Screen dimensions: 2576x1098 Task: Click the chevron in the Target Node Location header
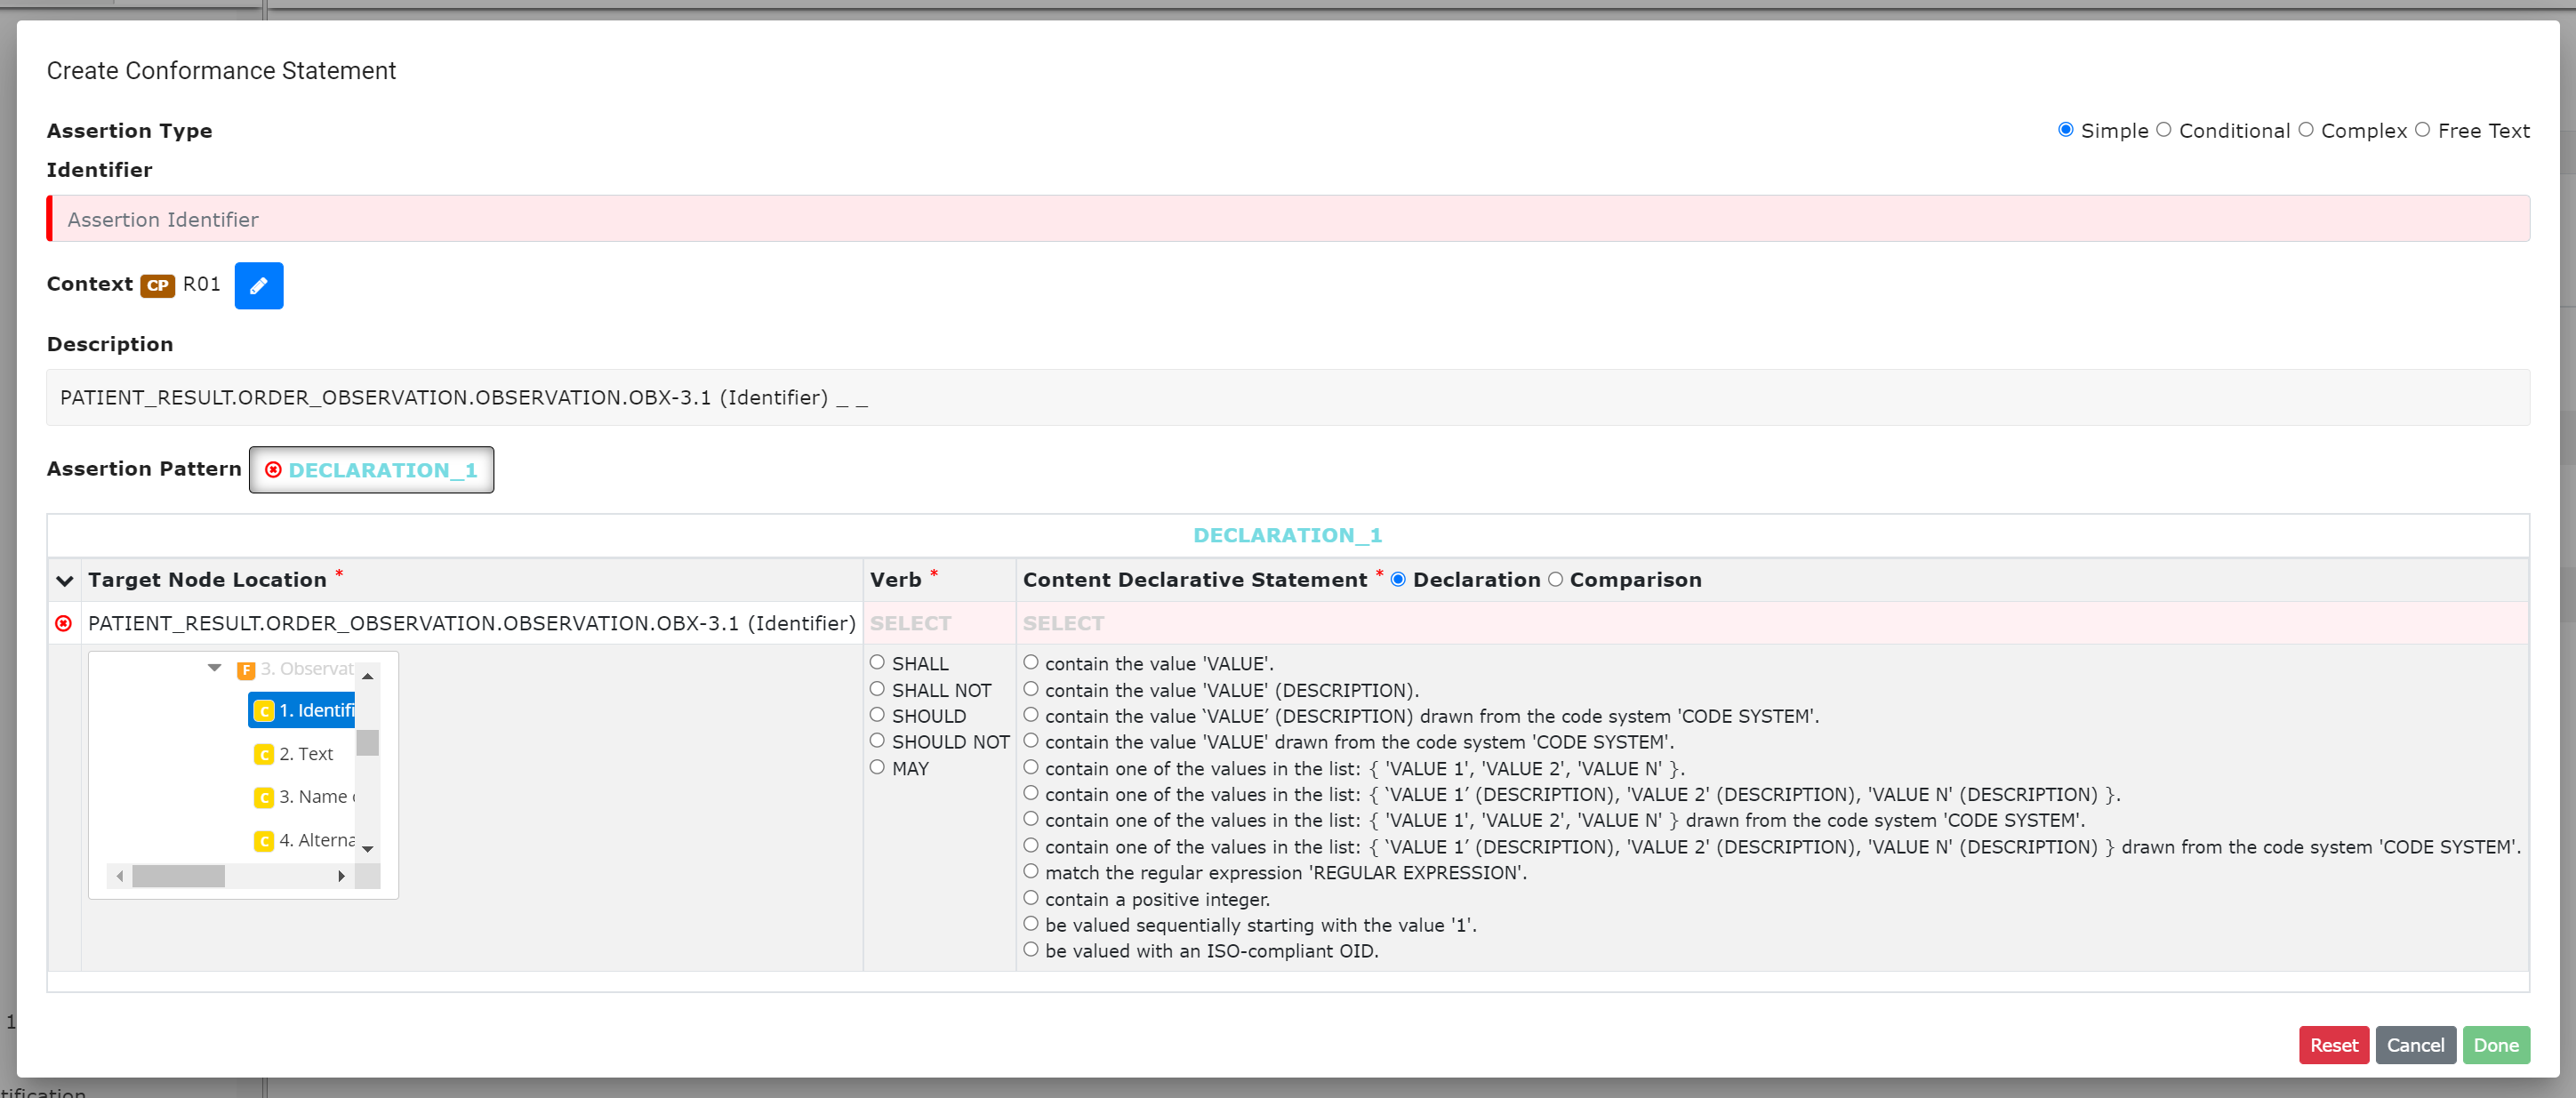[x=65, y=581]
